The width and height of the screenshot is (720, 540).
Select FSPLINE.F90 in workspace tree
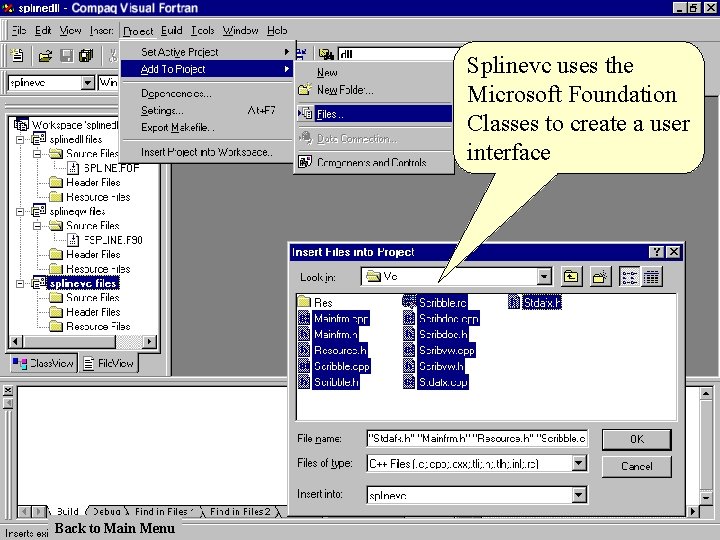click(105, 240)
